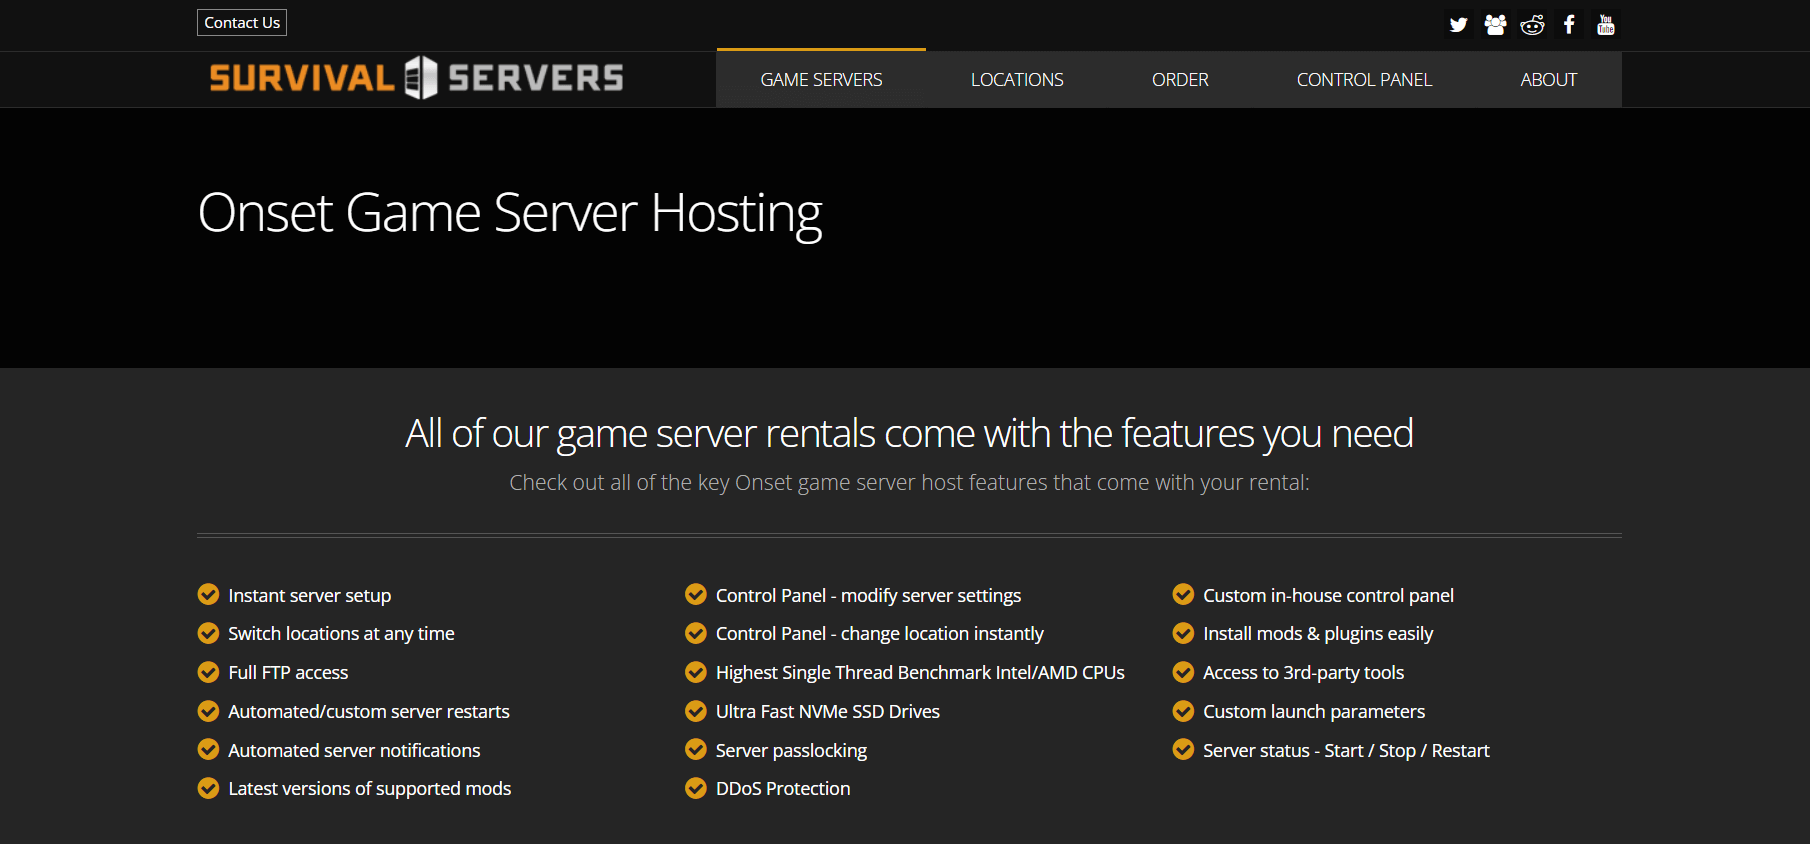The width and height of the screenshot is (1810, 844).
Task: Select the Install mods & plugins easily text
Action: pos(1318,634)
